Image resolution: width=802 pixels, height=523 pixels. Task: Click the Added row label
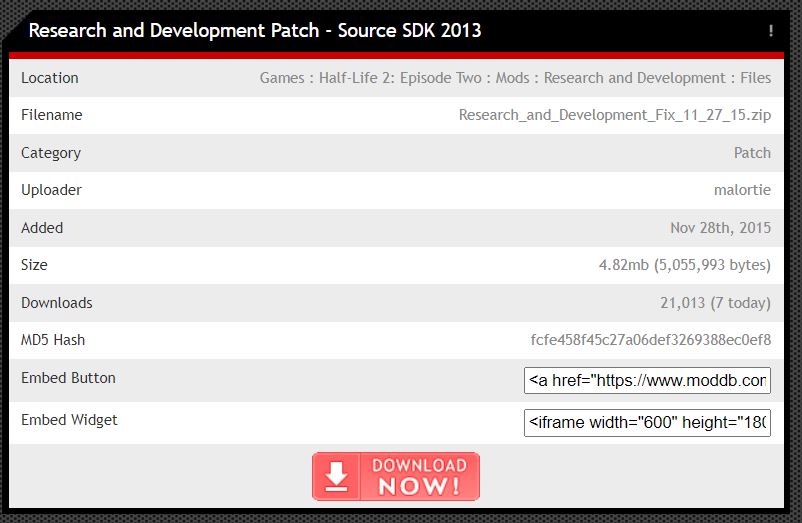[42, 228]
